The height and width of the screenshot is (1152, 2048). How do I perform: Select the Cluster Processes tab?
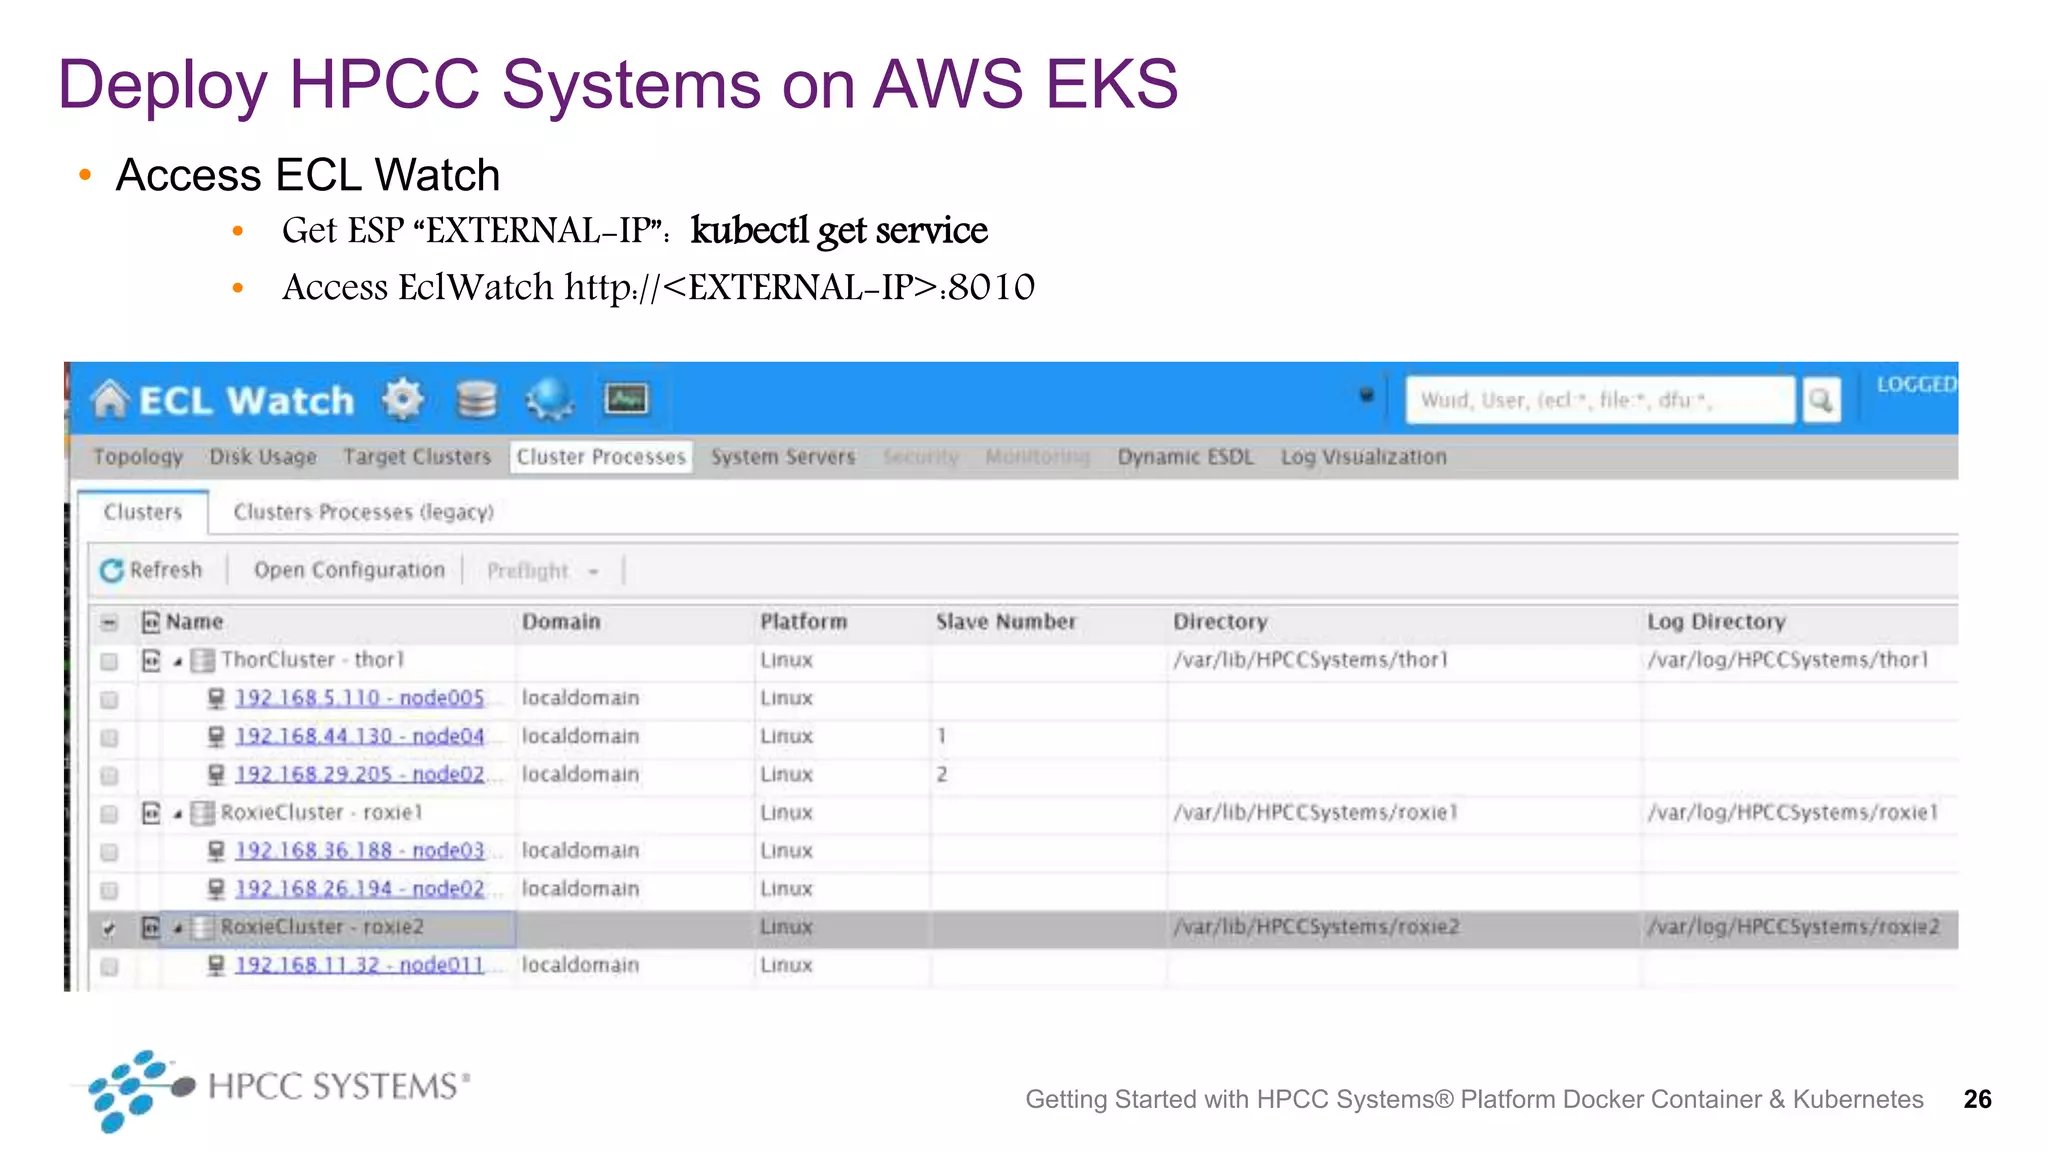click(601, 457)
